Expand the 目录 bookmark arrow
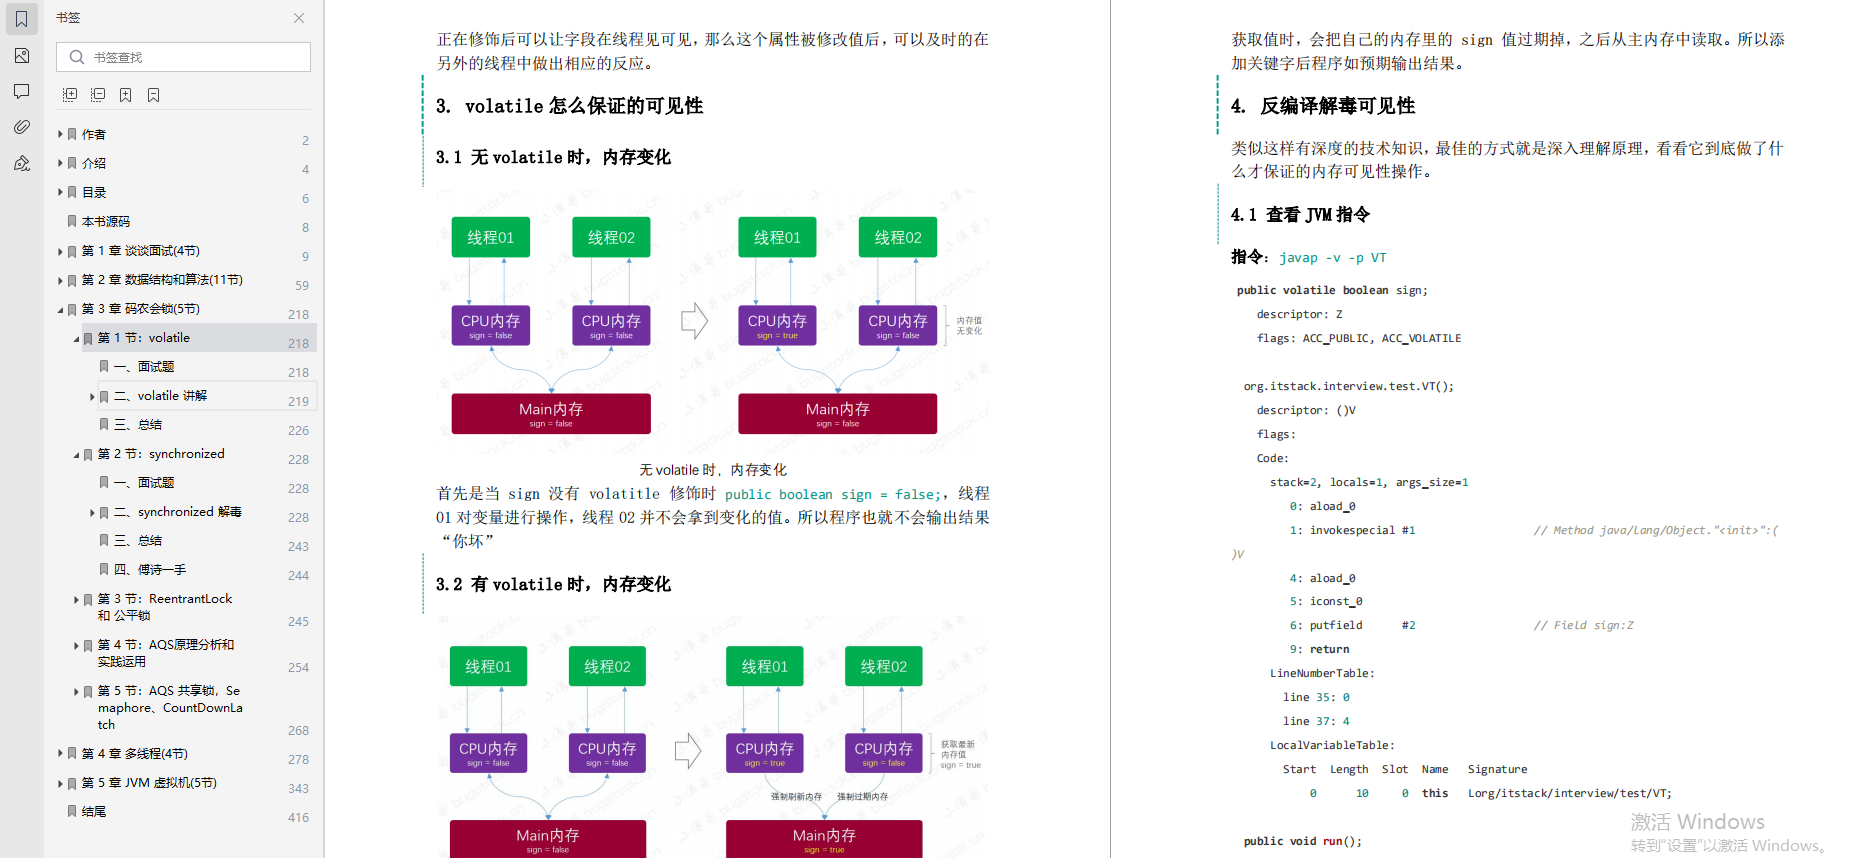Screen dimensions: 1862x858 pos(60,192)
